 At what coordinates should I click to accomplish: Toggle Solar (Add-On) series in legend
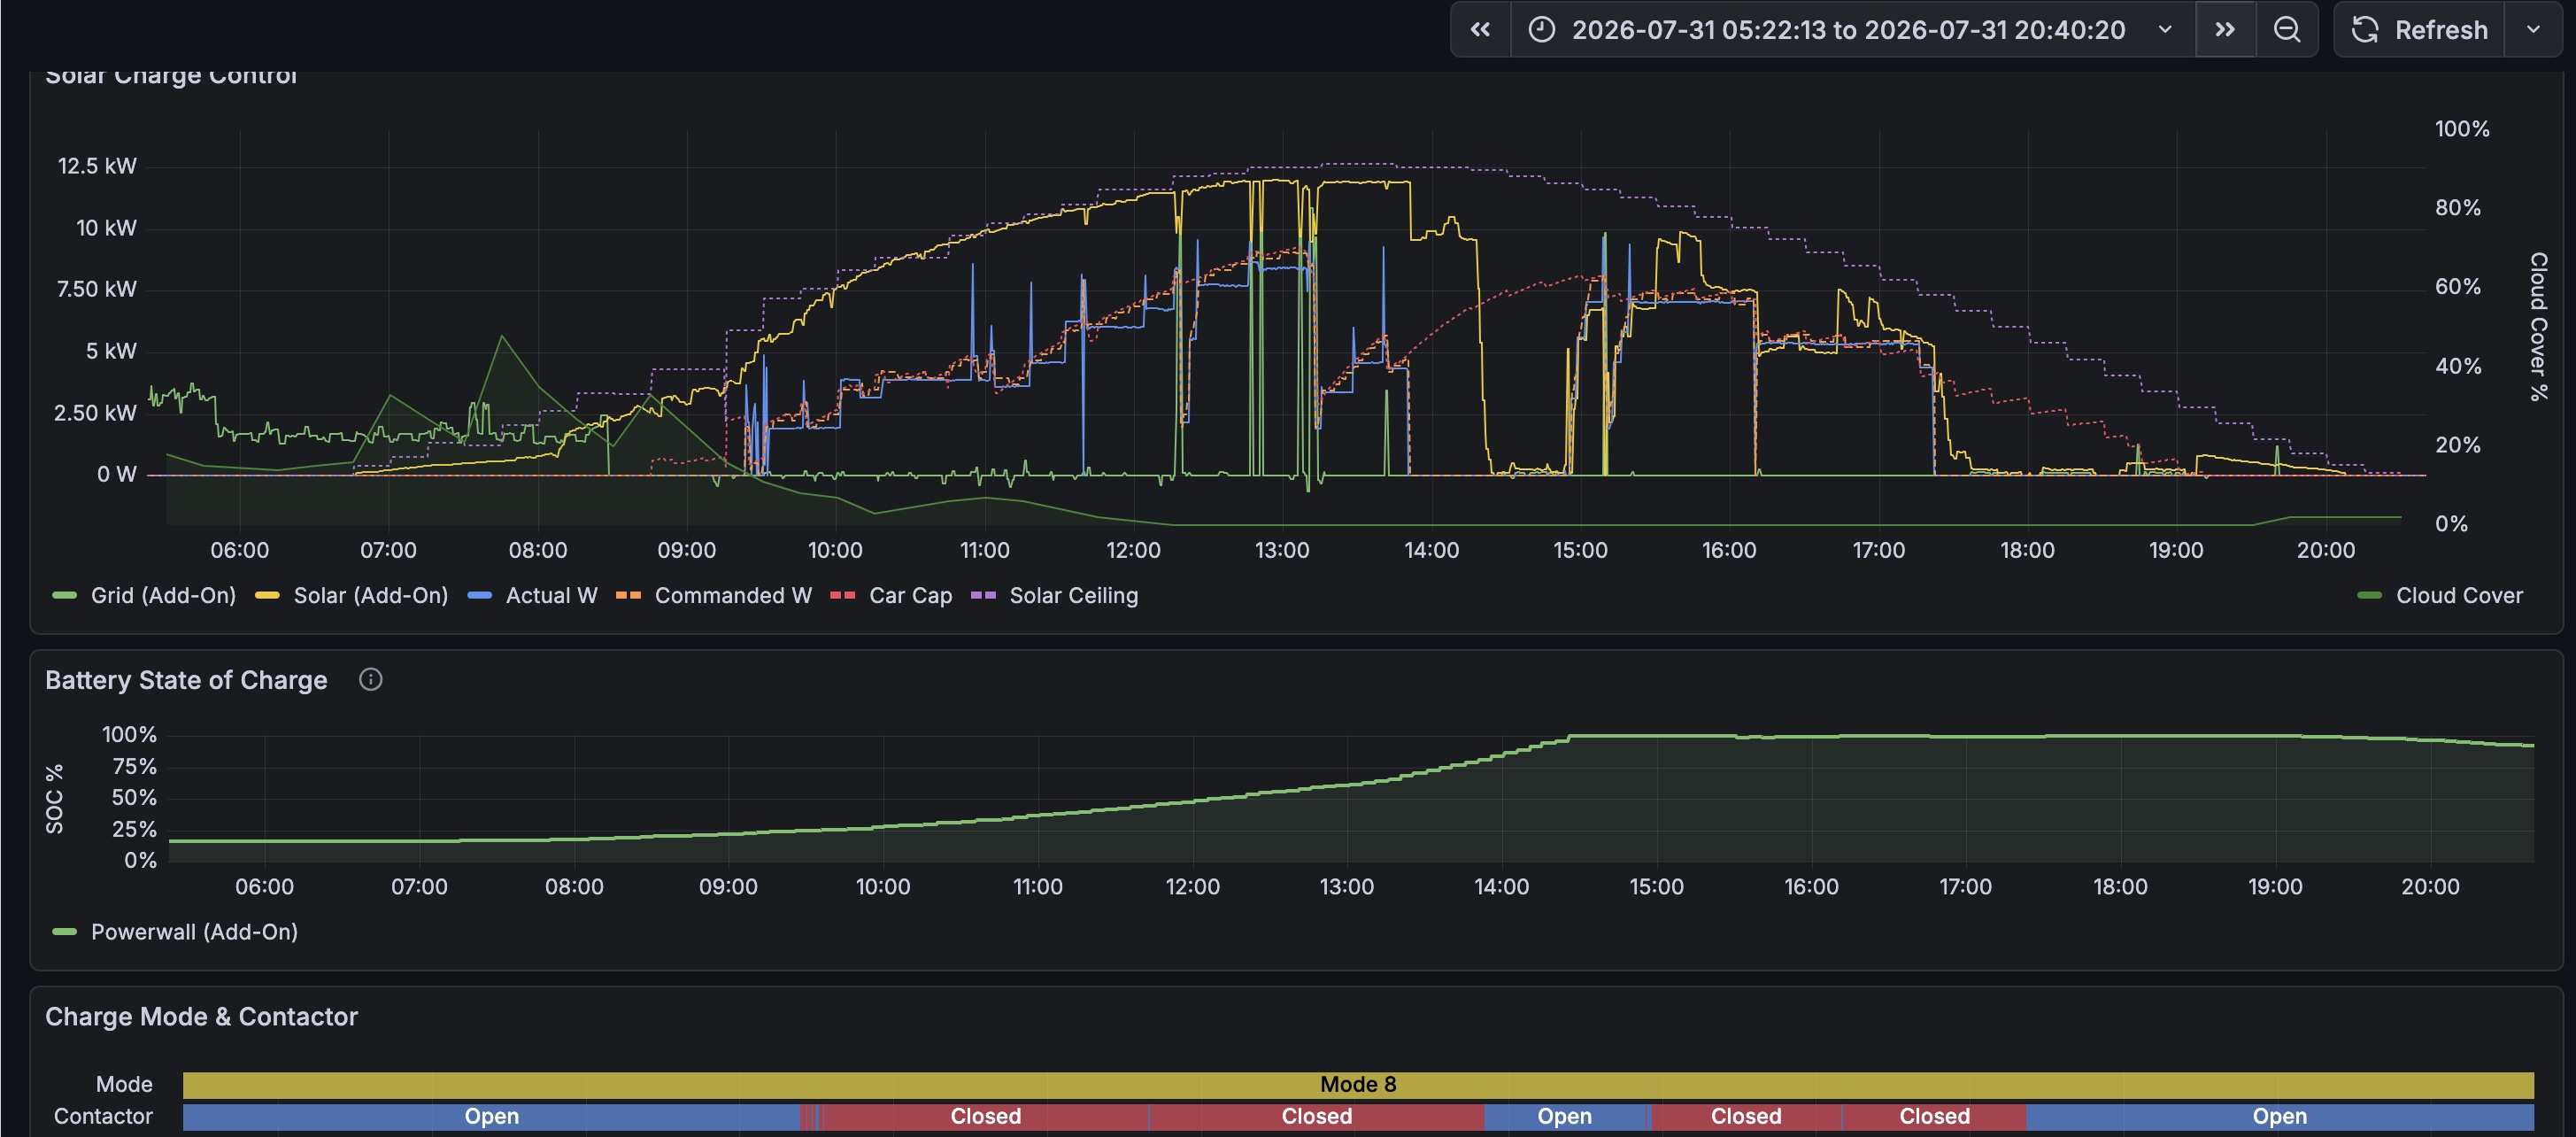pos(370,596)
